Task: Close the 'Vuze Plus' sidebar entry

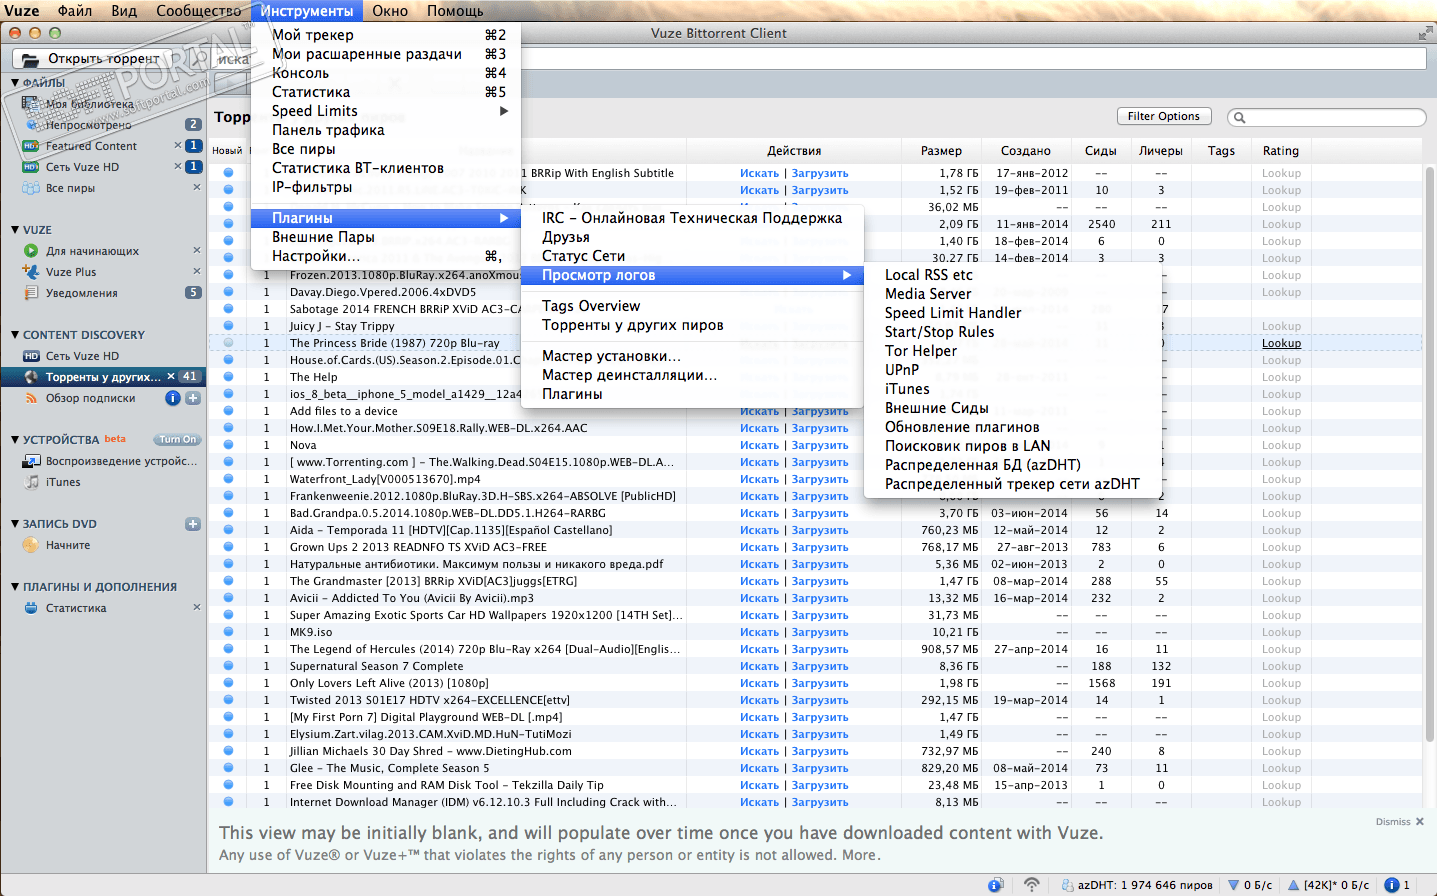Action: 196,271
